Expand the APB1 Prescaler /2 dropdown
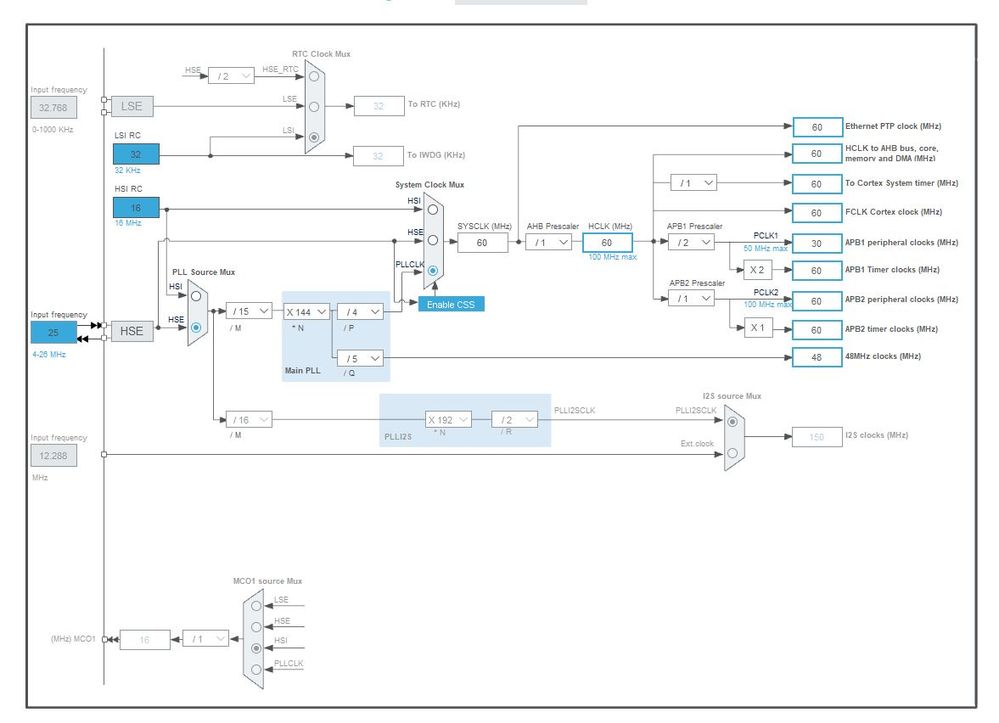The image size is (999, 723). 691,243
